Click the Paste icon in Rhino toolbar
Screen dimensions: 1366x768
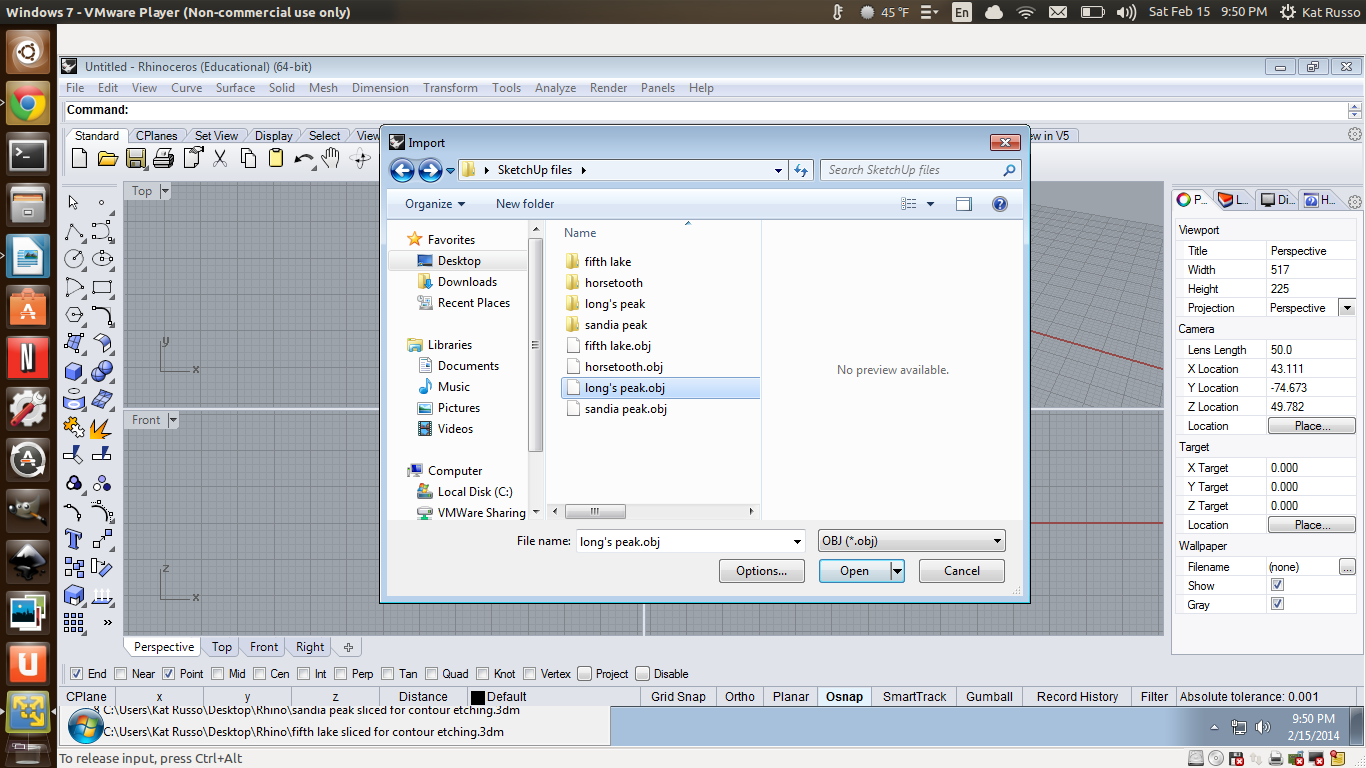point(276,158)
